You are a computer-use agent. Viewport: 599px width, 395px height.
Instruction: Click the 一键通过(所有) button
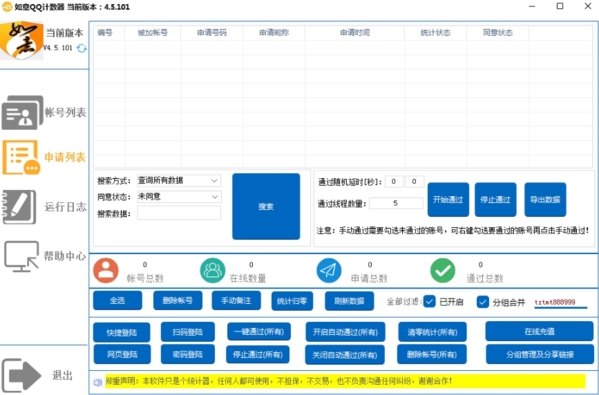click(x=259, y=332)
